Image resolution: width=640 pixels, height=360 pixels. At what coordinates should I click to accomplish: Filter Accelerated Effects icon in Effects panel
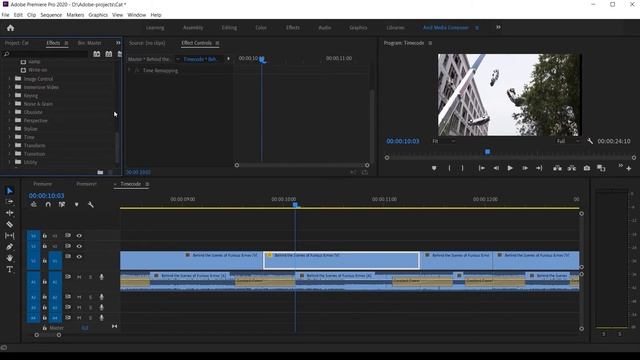point(96,54)
